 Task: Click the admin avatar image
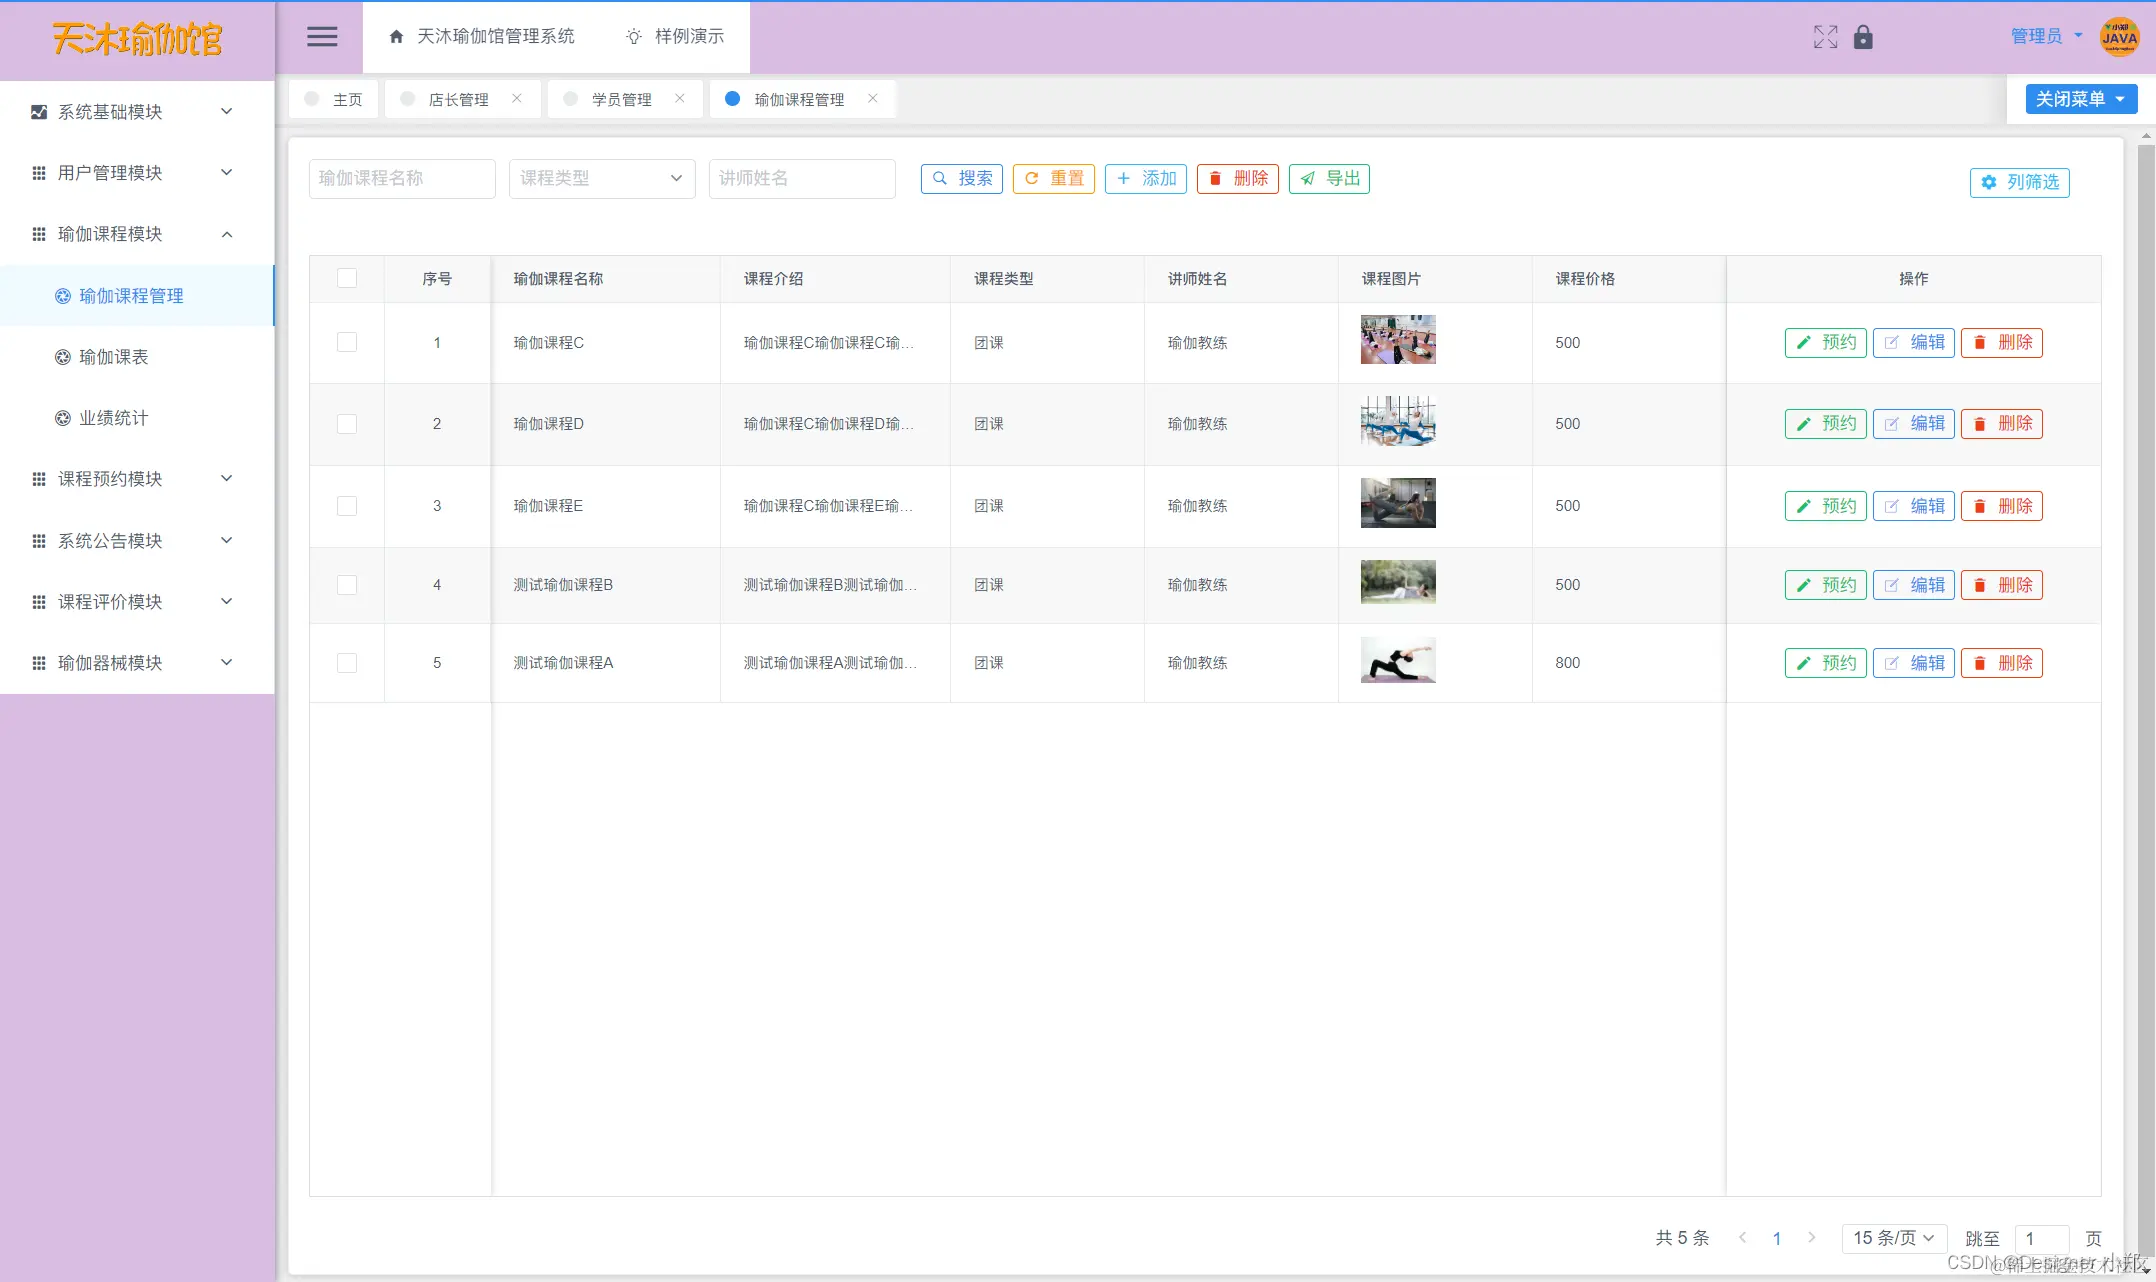(2119, 37)
